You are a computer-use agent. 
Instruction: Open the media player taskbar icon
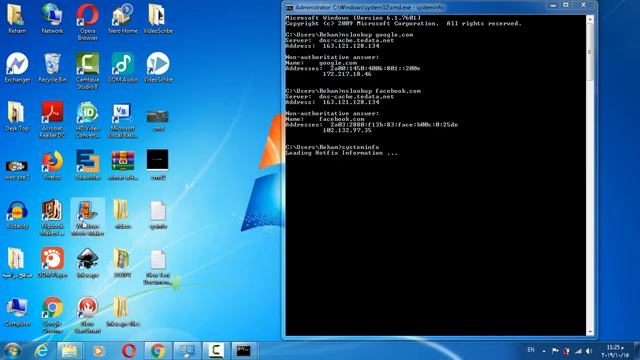coord(98,350)
